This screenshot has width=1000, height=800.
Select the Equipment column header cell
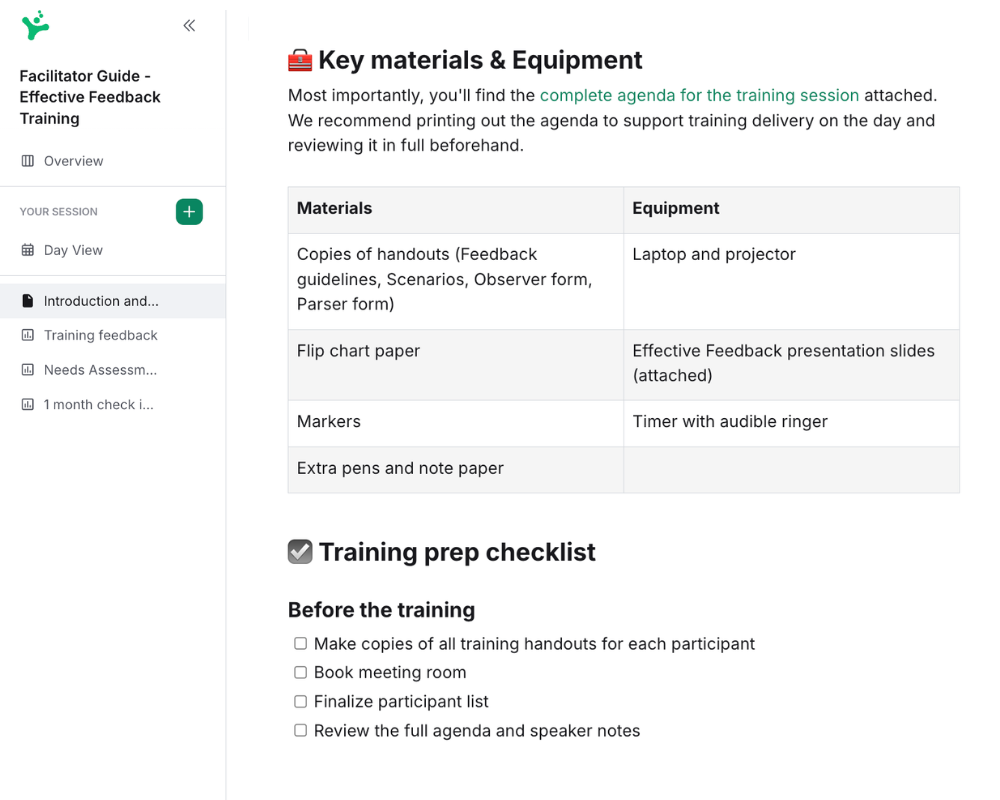676,209
